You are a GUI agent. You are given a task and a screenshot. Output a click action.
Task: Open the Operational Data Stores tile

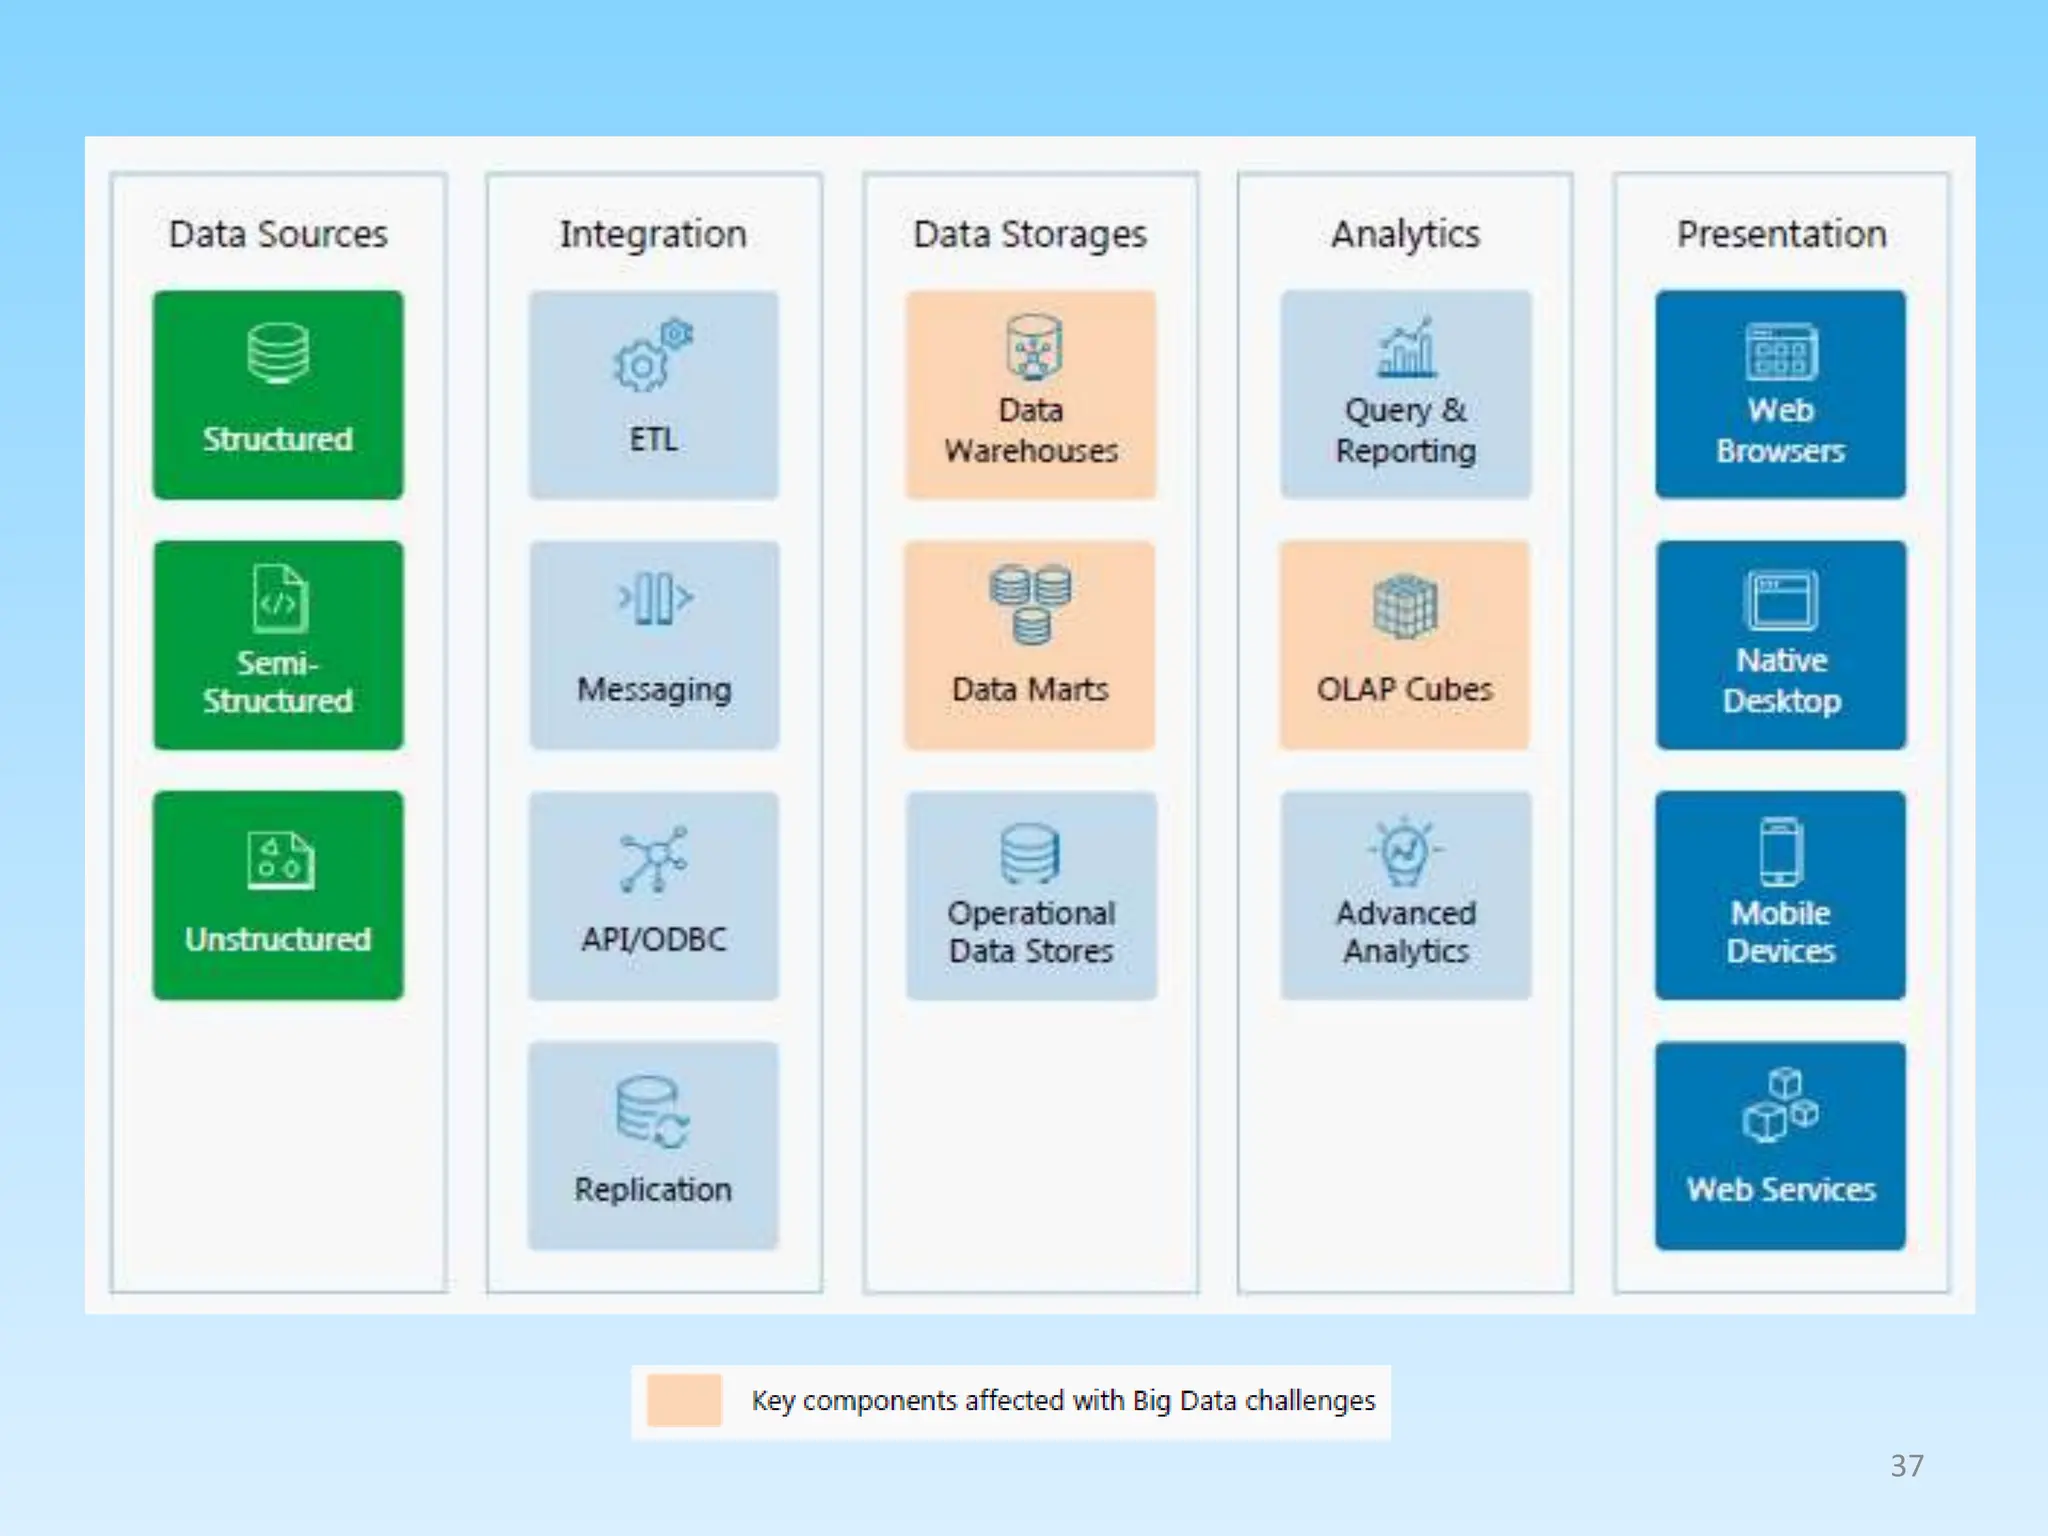point(1031,895)
